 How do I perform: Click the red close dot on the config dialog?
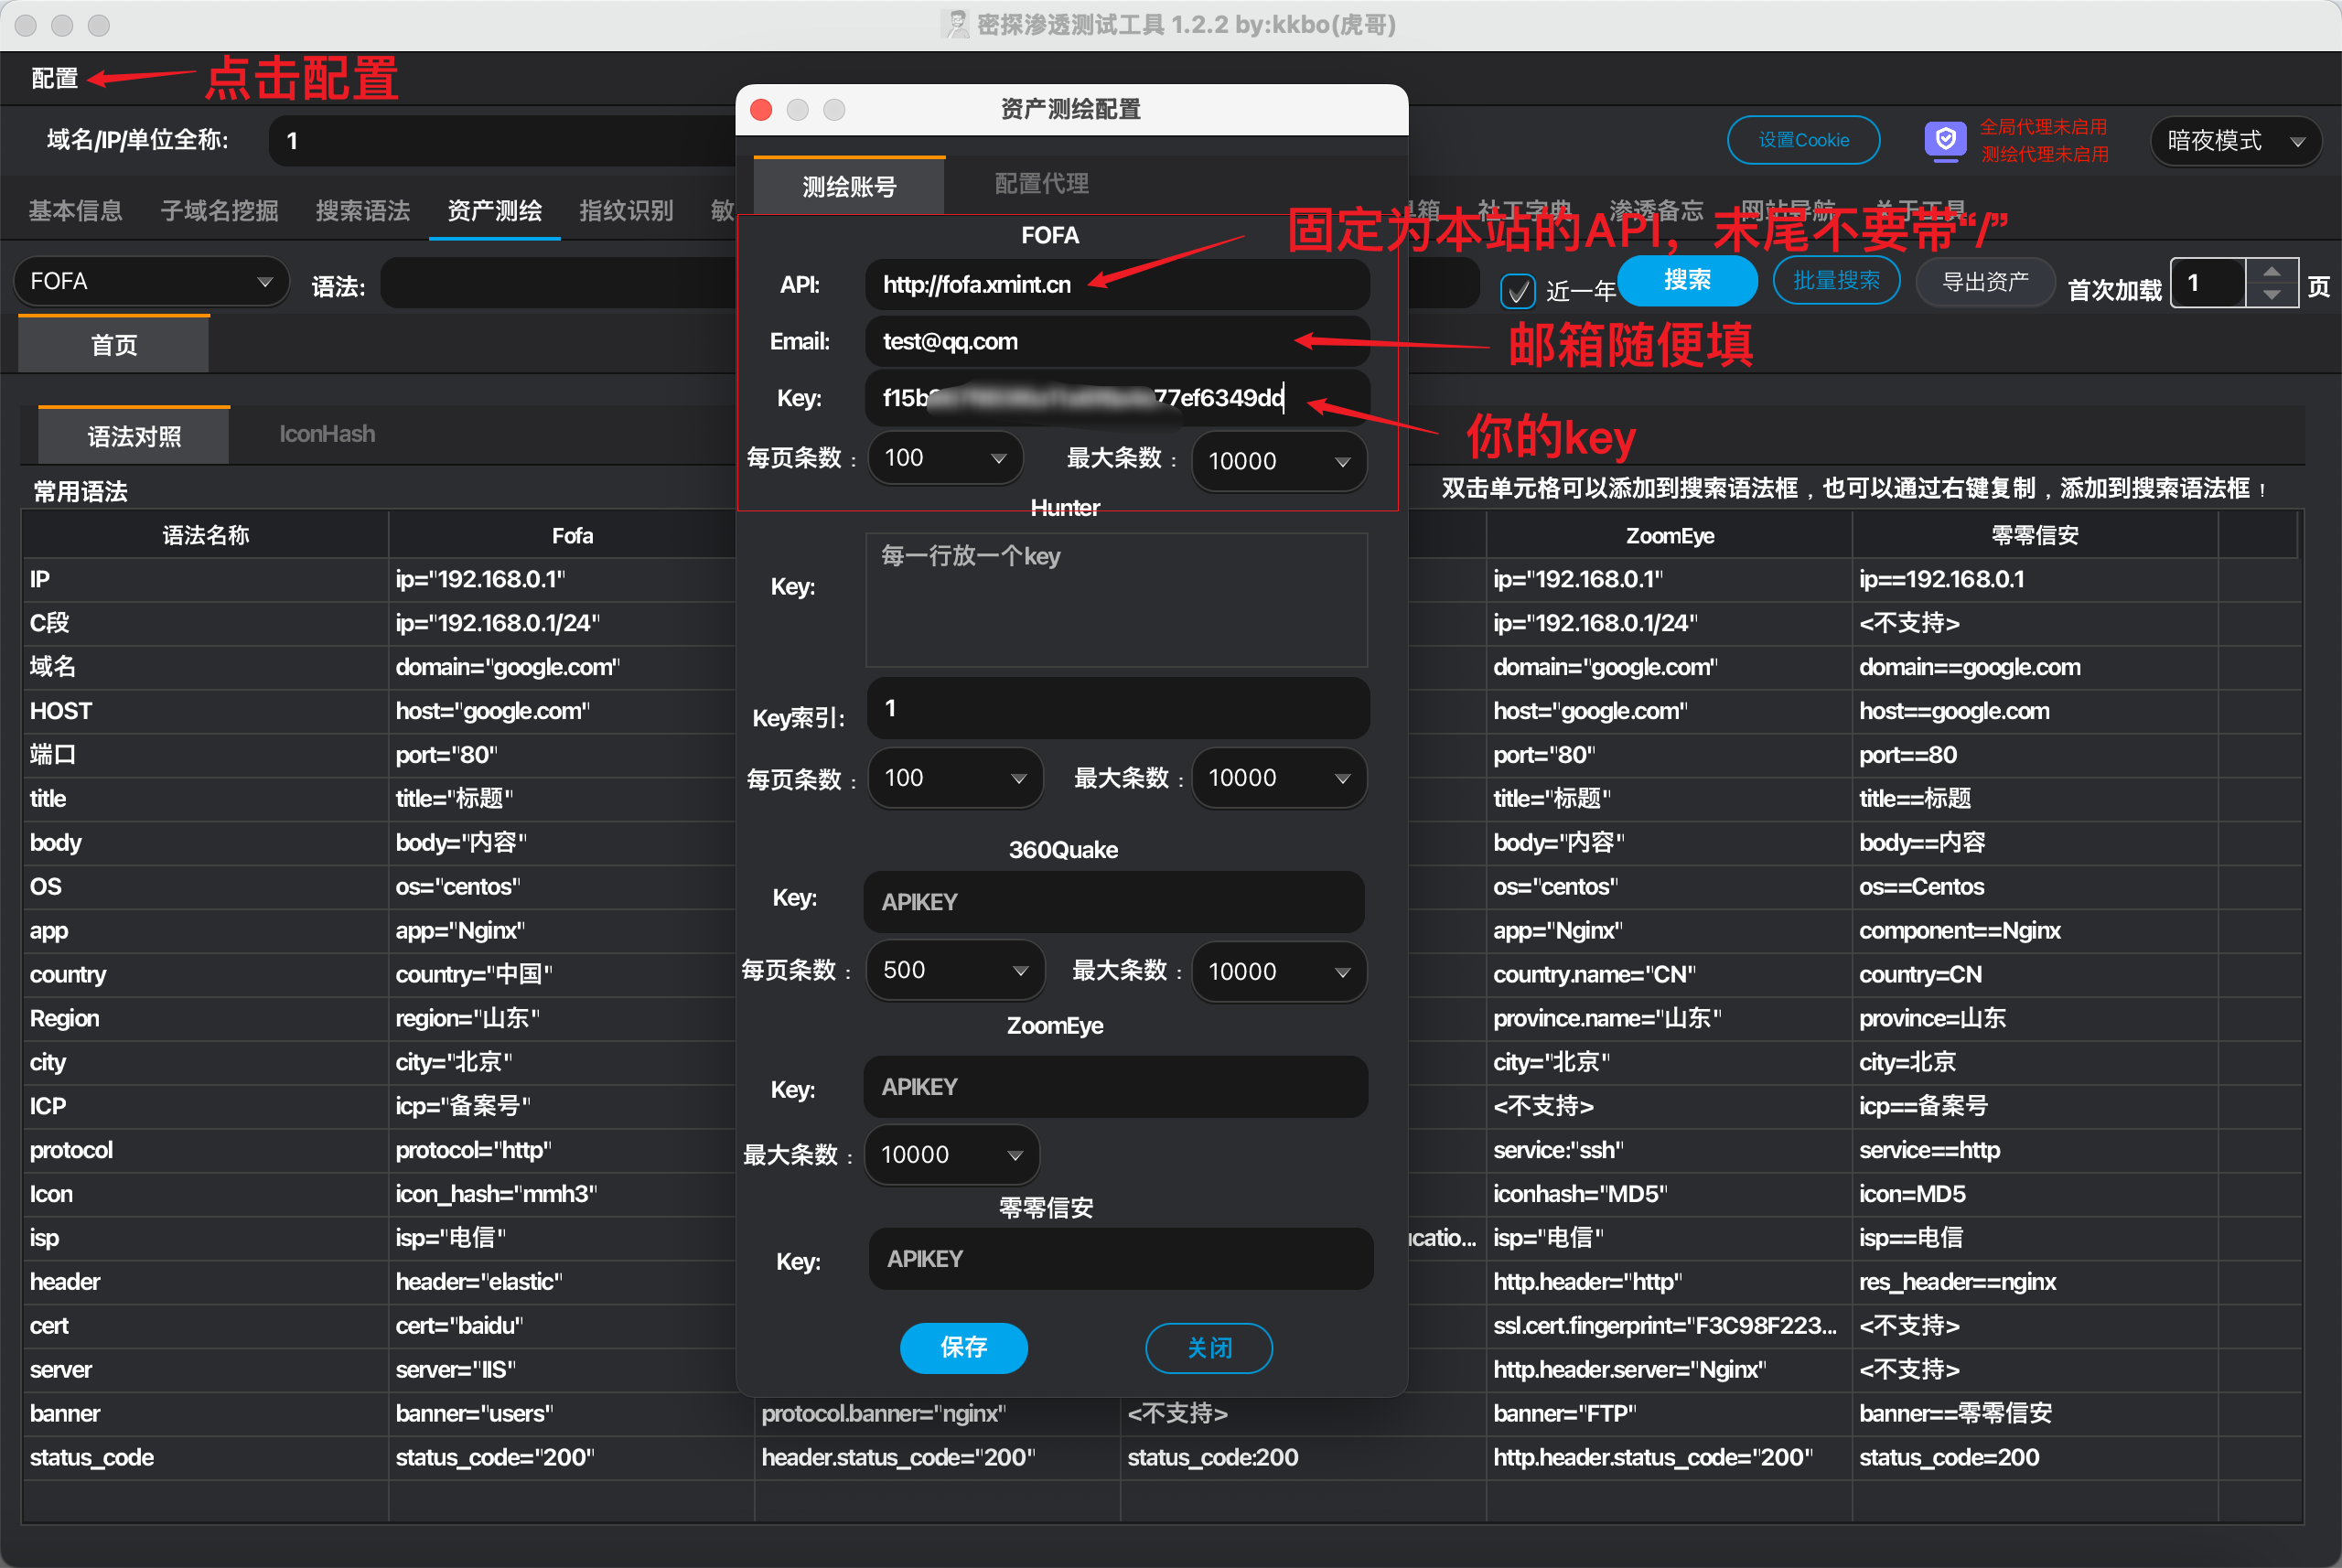761,109
